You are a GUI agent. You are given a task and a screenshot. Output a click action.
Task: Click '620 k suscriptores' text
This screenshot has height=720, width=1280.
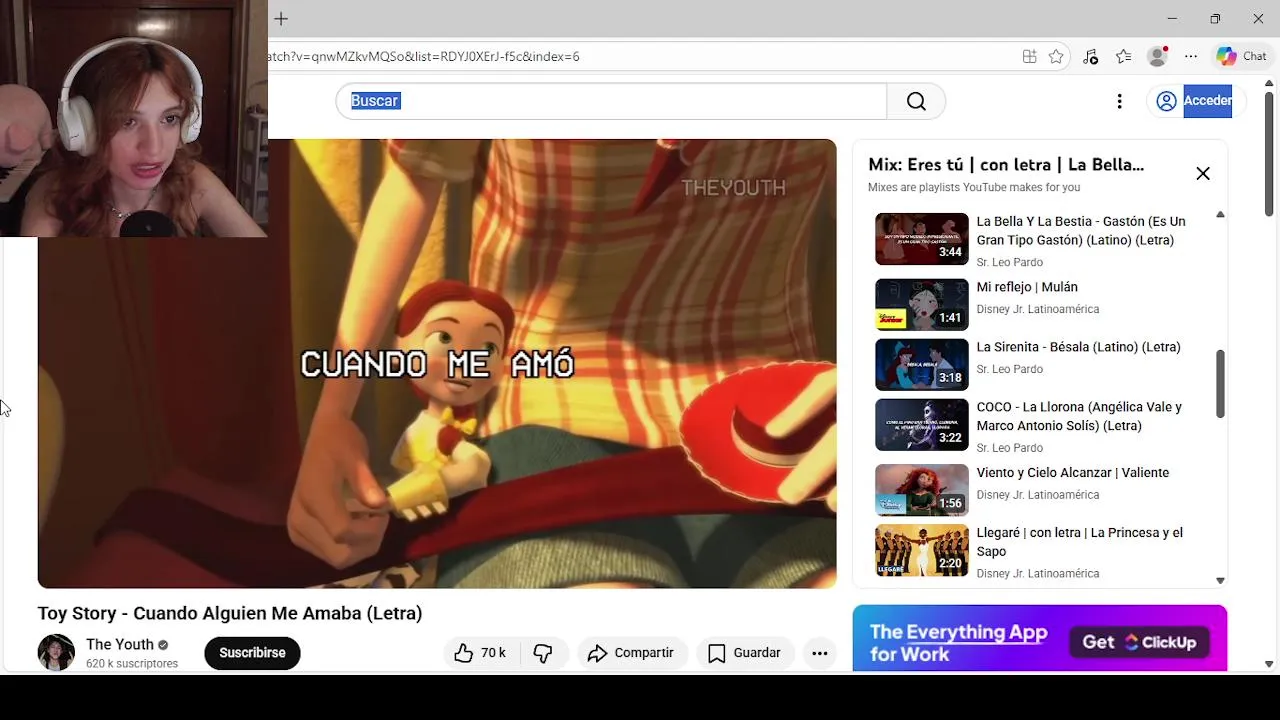coord(132,664)
